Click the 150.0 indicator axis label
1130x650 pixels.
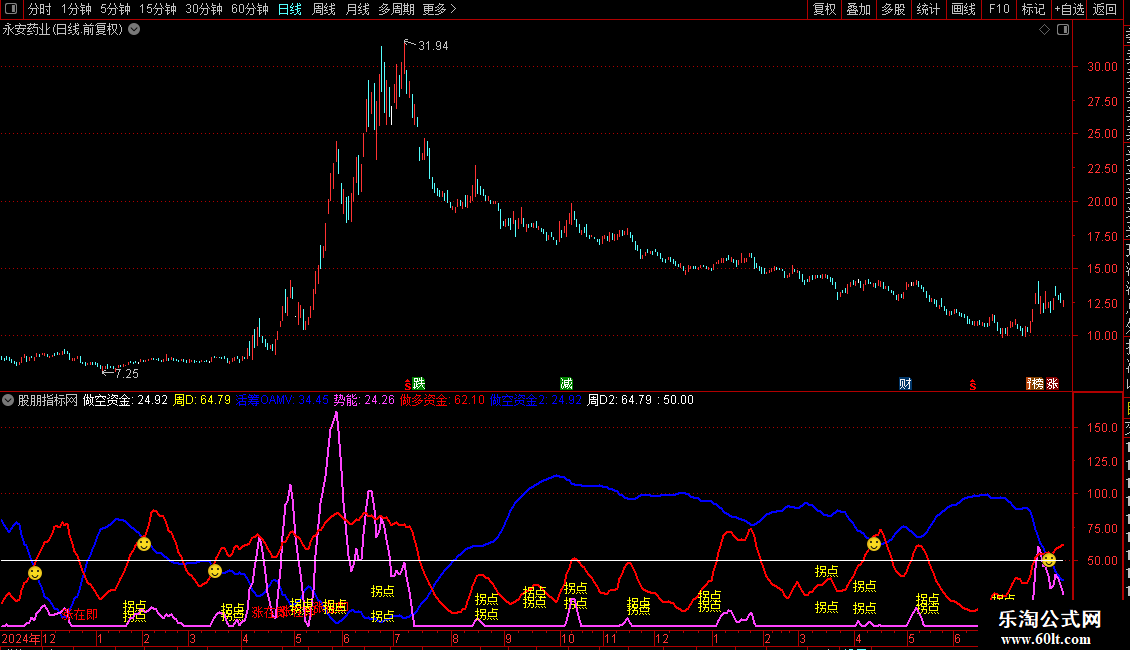point(1103,428)
